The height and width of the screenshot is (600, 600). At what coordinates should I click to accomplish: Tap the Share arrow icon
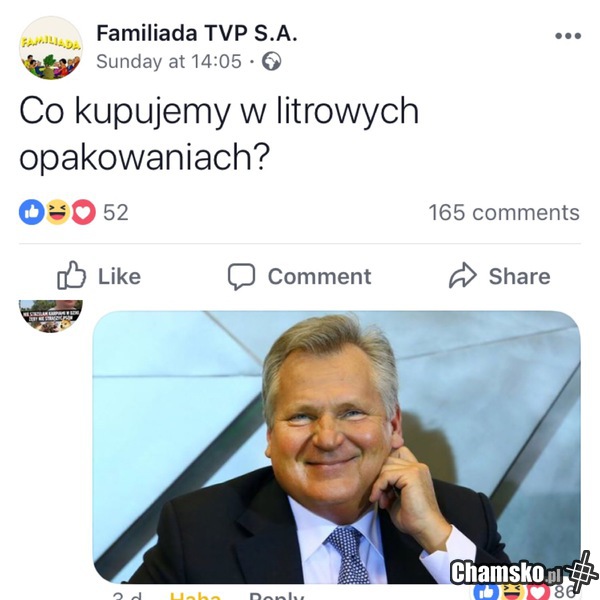click(x=463, y=275)
